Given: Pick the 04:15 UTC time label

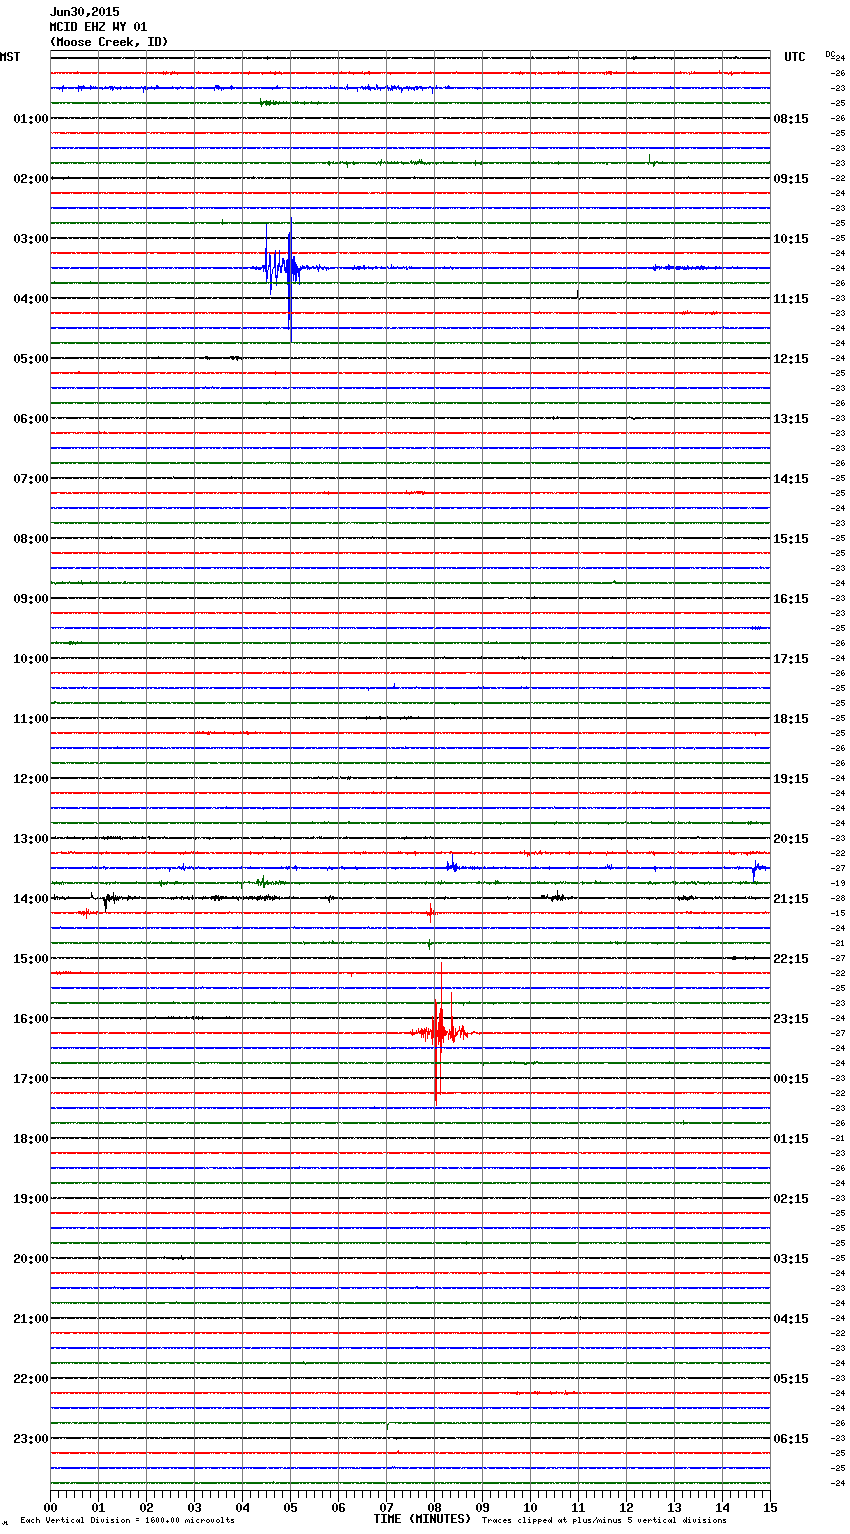Looking at the screenshot, I should [x=791, y=1318].
